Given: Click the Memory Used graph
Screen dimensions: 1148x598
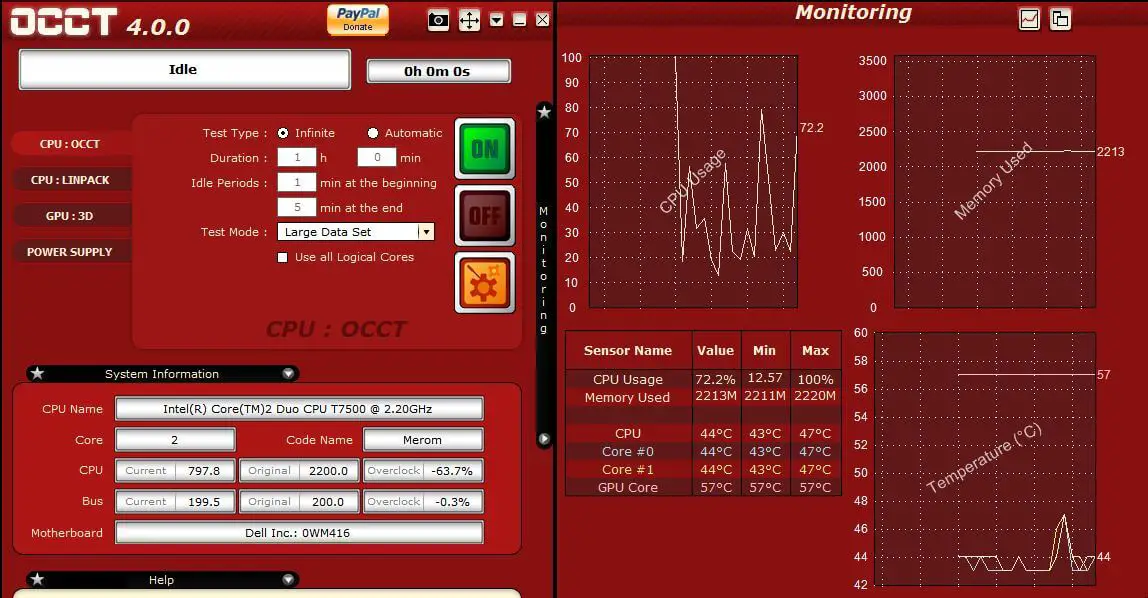Looking at the screenshot, I should (994, 182).
